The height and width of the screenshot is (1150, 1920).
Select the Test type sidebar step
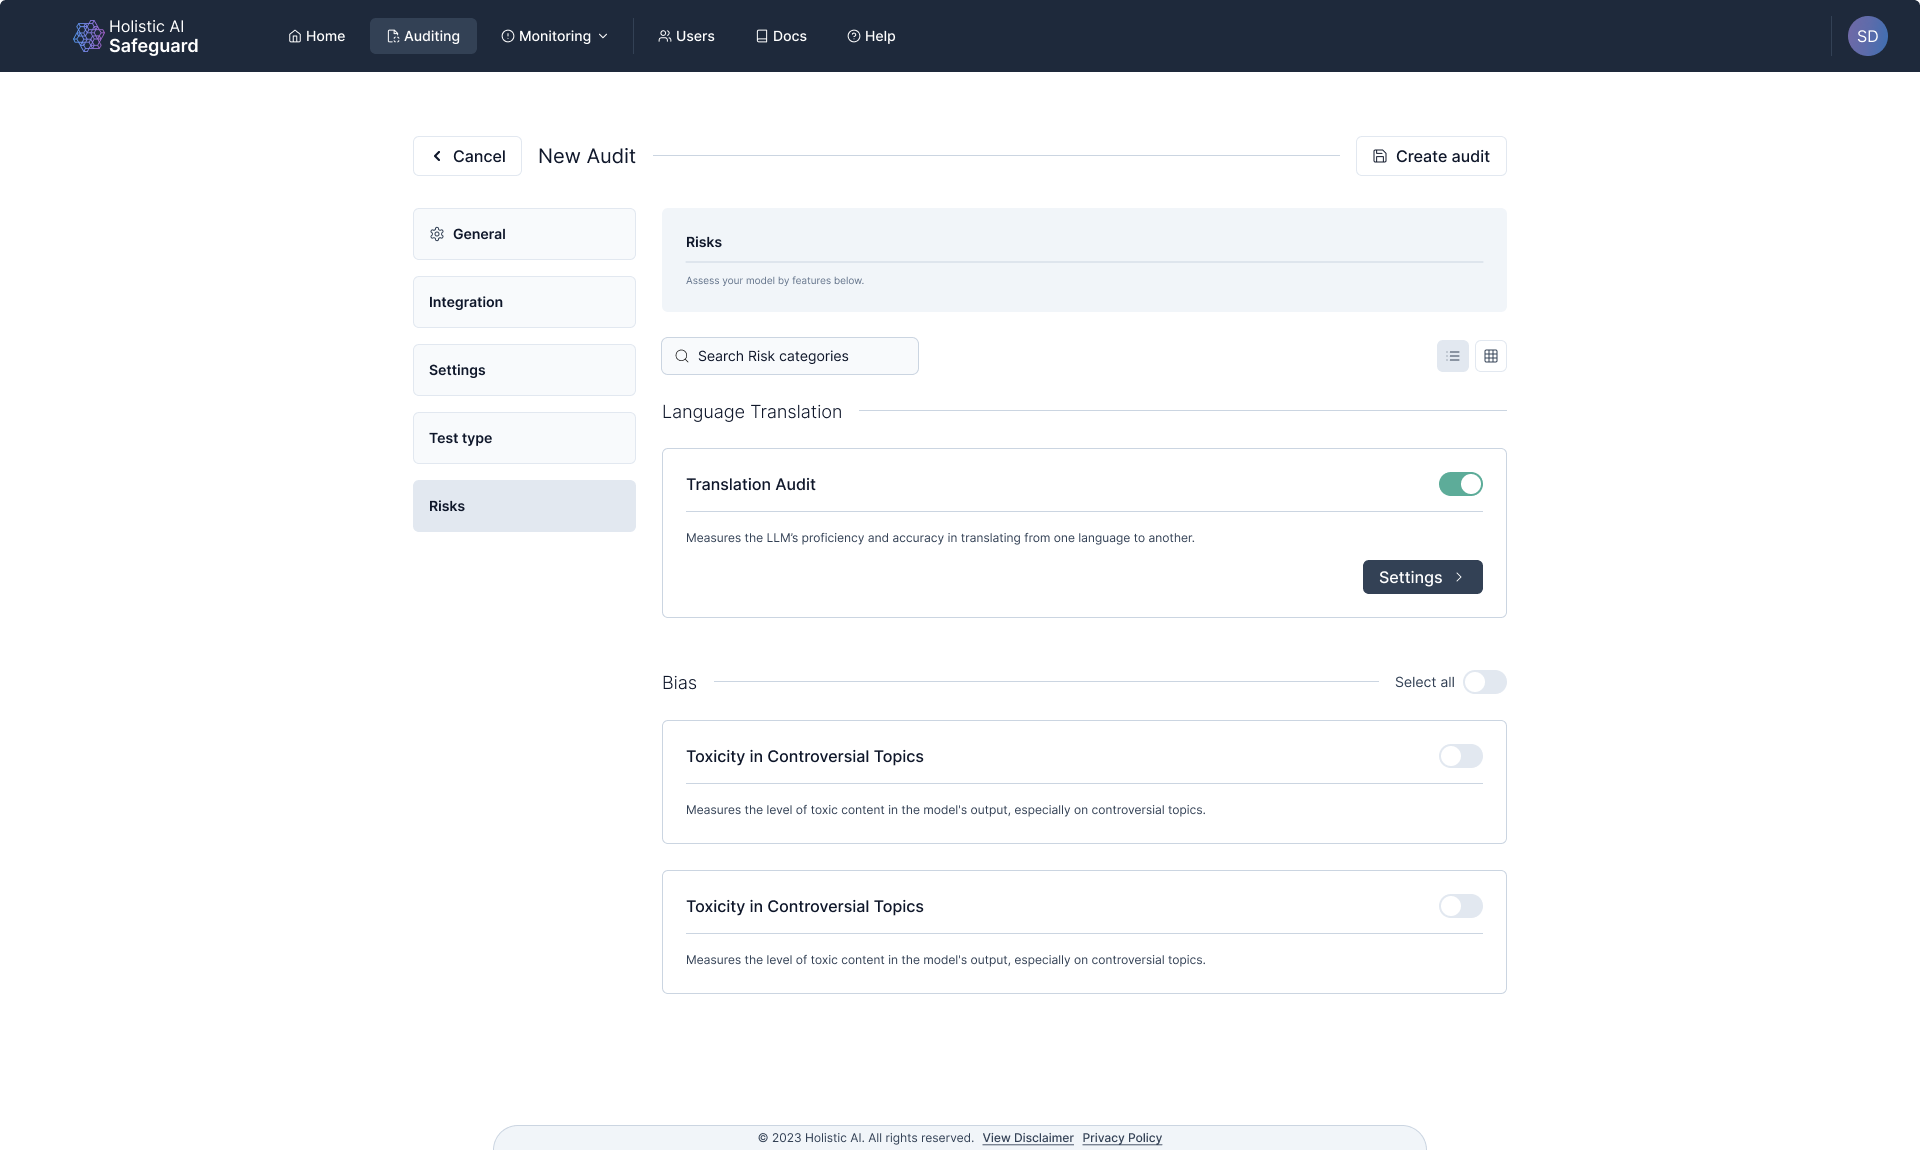point(524,438)
